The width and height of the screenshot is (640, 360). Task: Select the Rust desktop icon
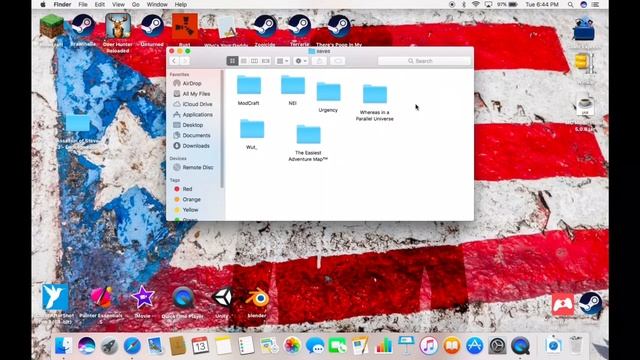184,26
